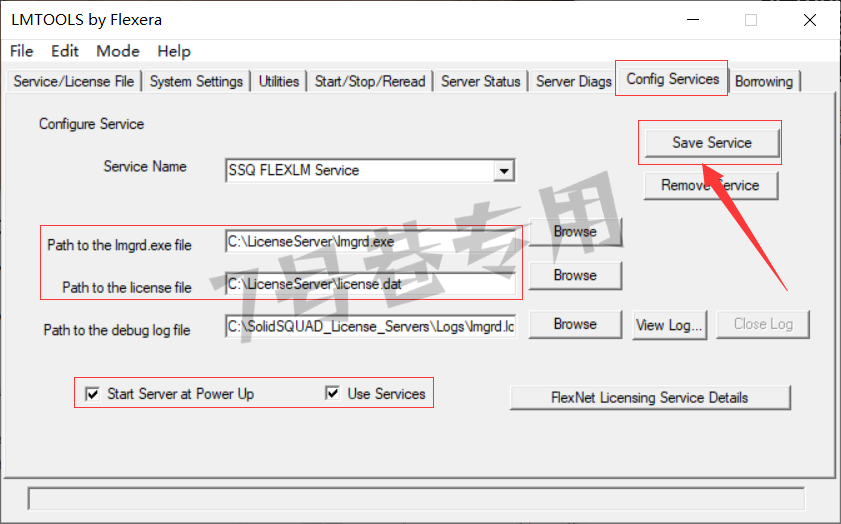841x524 pixels.
Task: Click the Path to the license file label
Action: 127,287
